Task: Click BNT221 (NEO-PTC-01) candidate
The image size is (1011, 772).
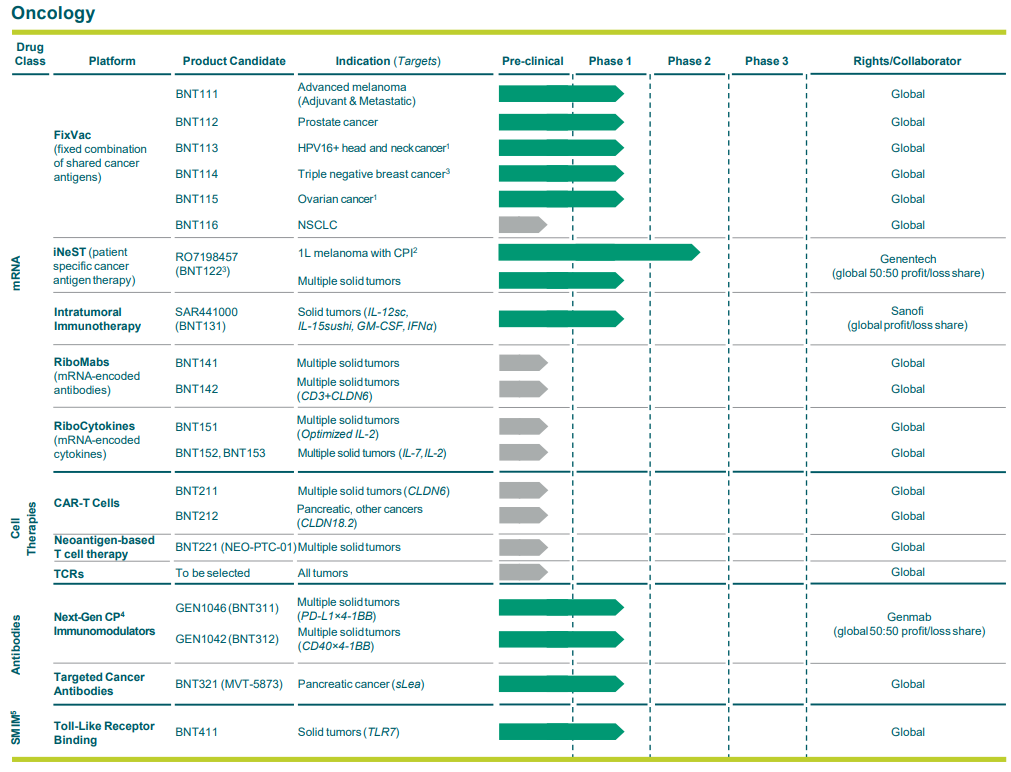Action: pyautogui.click(x=235, y=547)
